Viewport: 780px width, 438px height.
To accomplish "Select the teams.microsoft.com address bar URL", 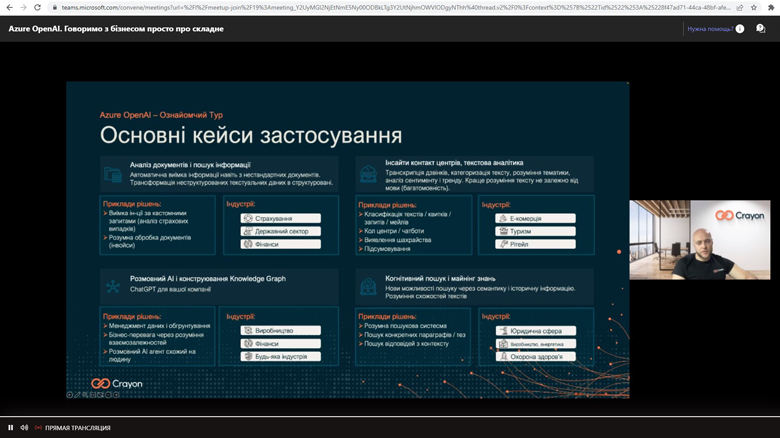I will [396, 7].
